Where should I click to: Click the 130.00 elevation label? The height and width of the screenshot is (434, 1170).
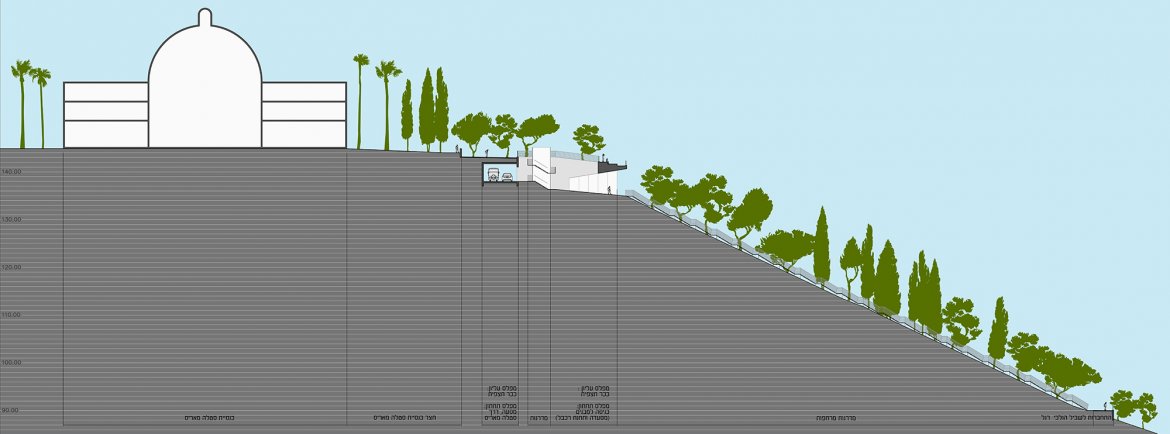click(12, 219)
